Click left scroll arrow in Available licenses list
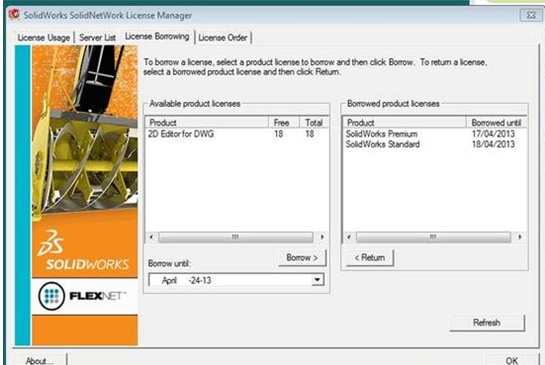The image size is (545, 365). tap(152, 237)
